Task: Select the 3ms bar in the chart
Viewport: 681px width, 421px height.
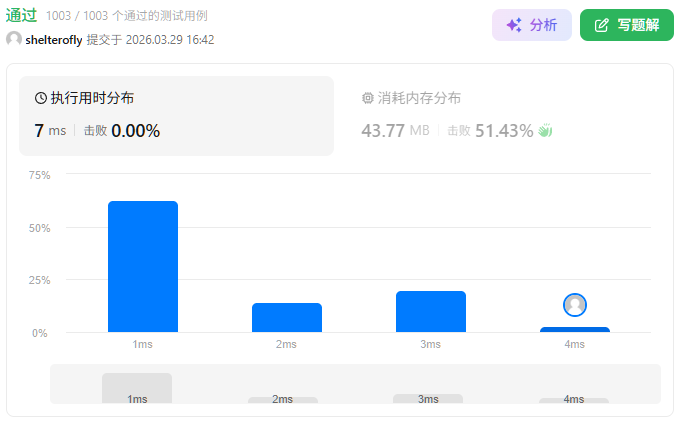Action: [430, 311]
